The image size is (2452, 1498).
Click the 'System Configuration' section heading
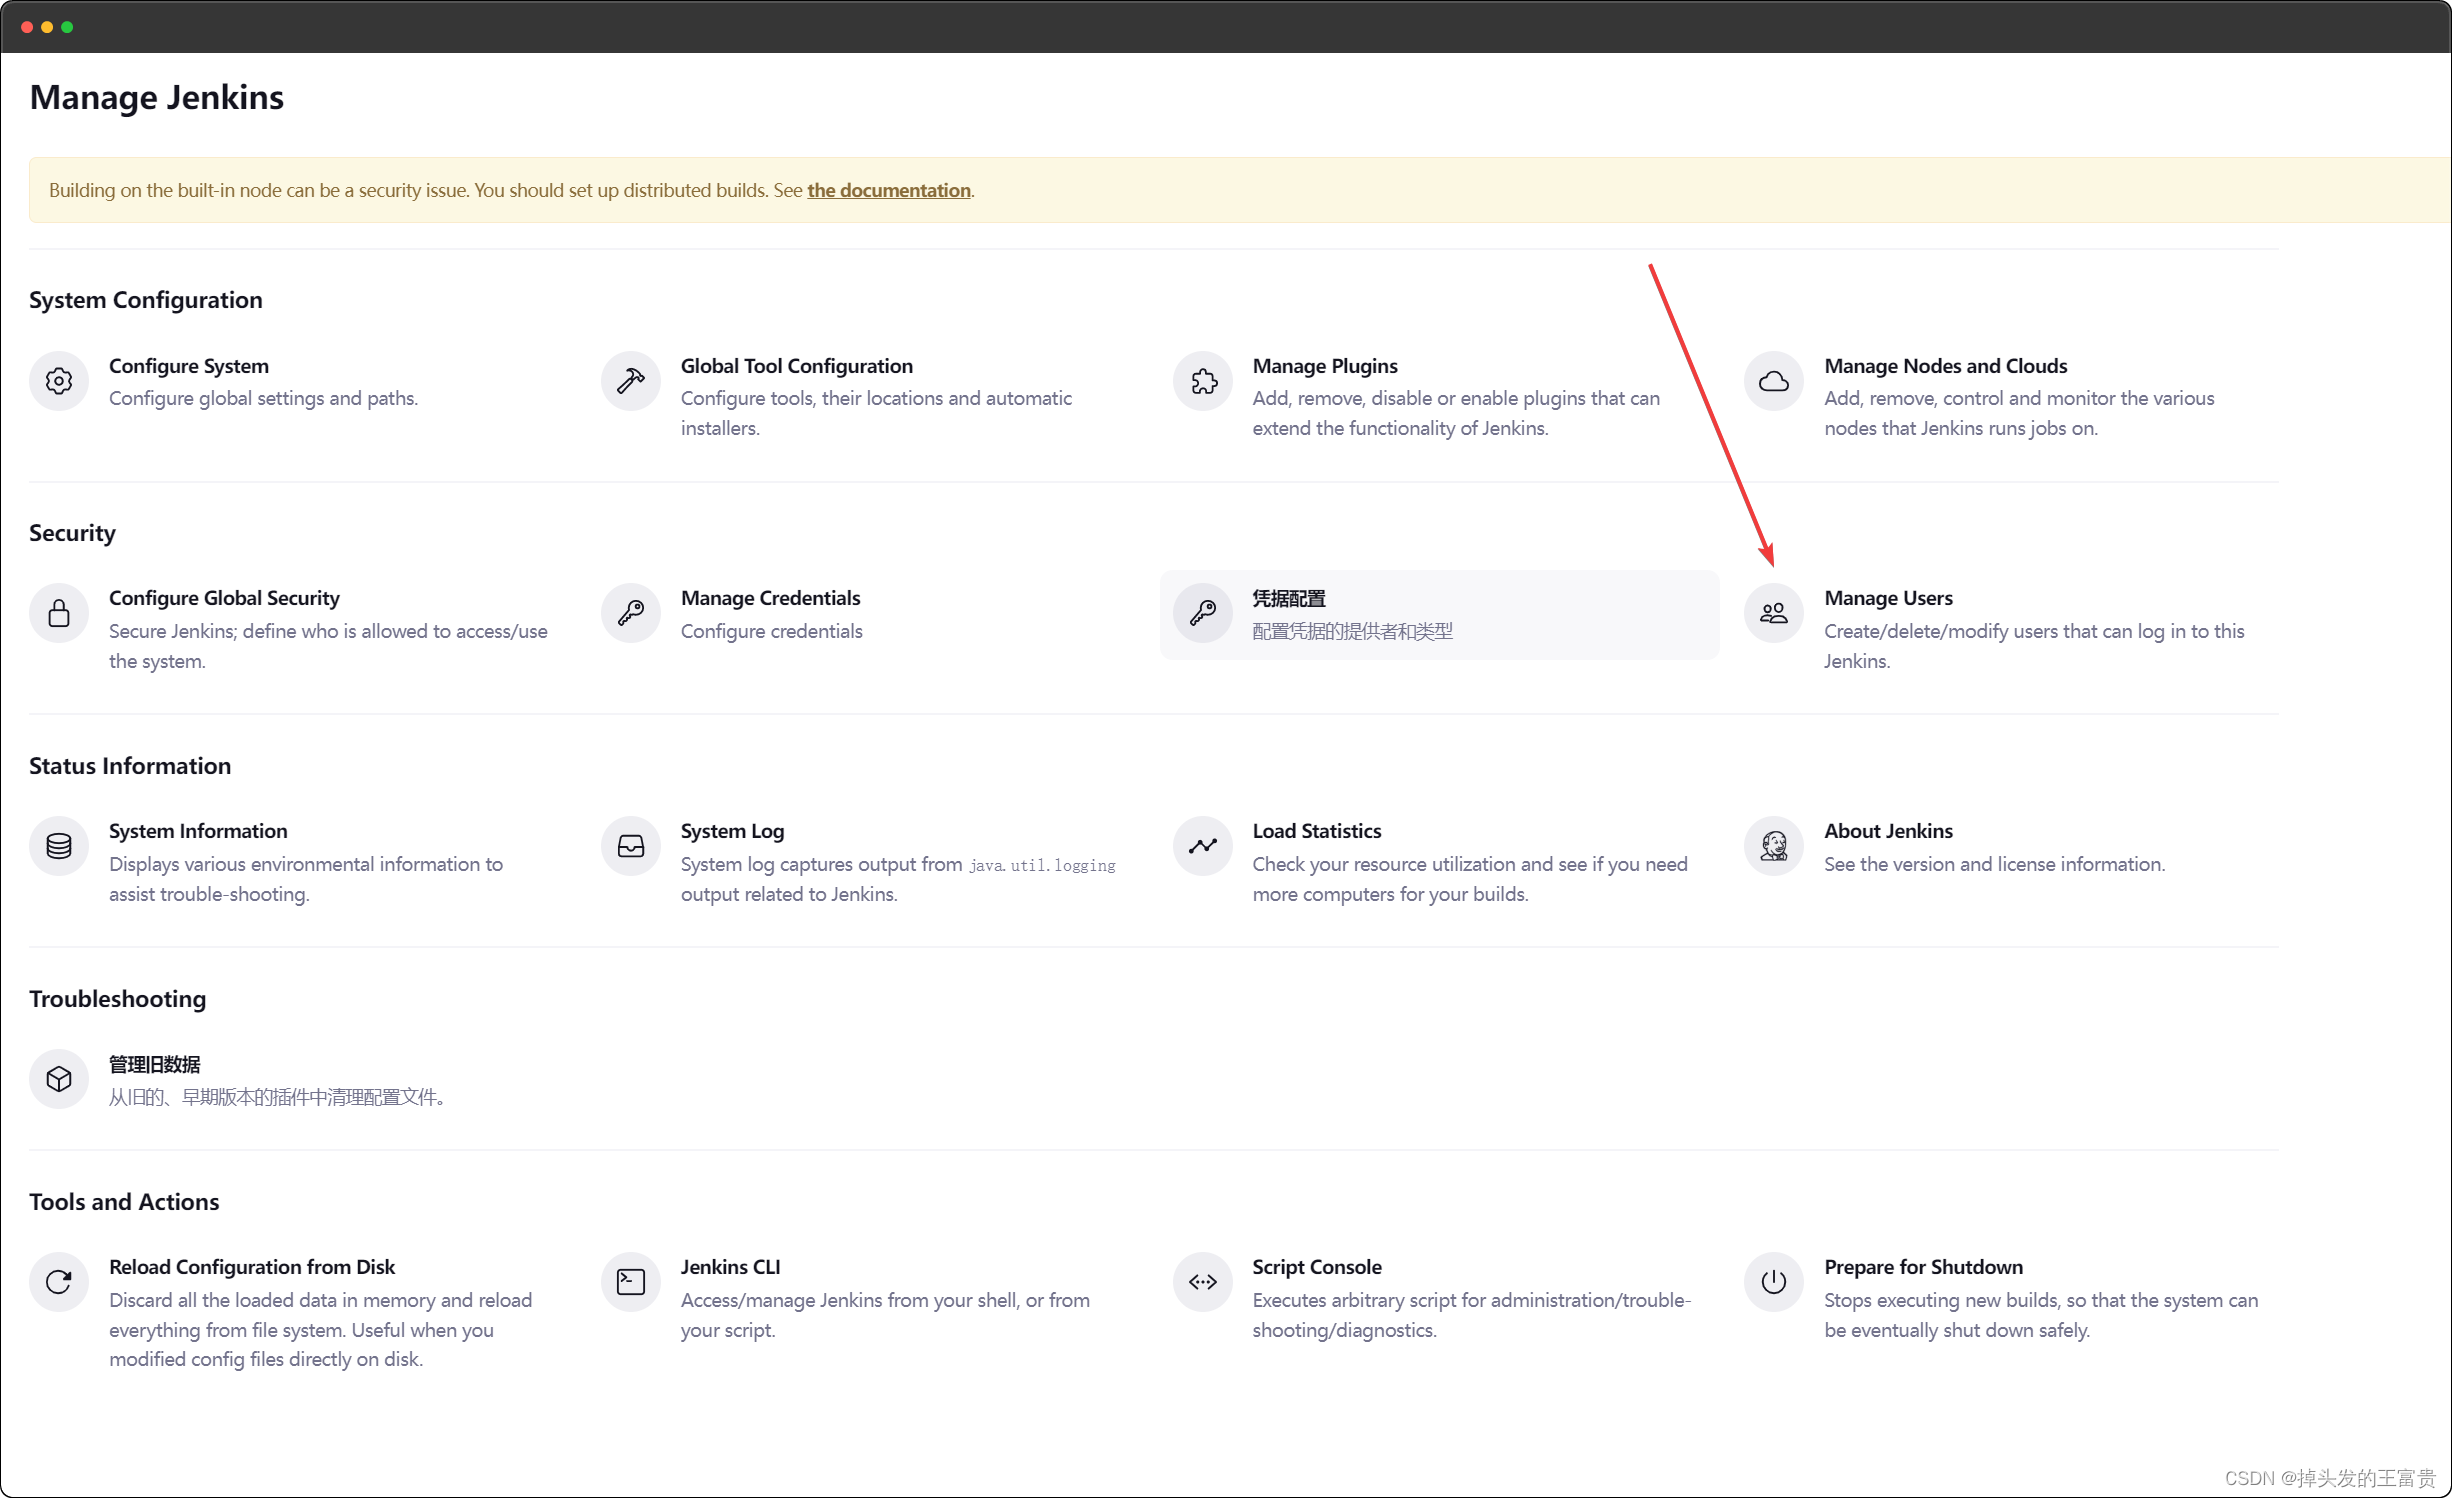(x=146, y=300)
